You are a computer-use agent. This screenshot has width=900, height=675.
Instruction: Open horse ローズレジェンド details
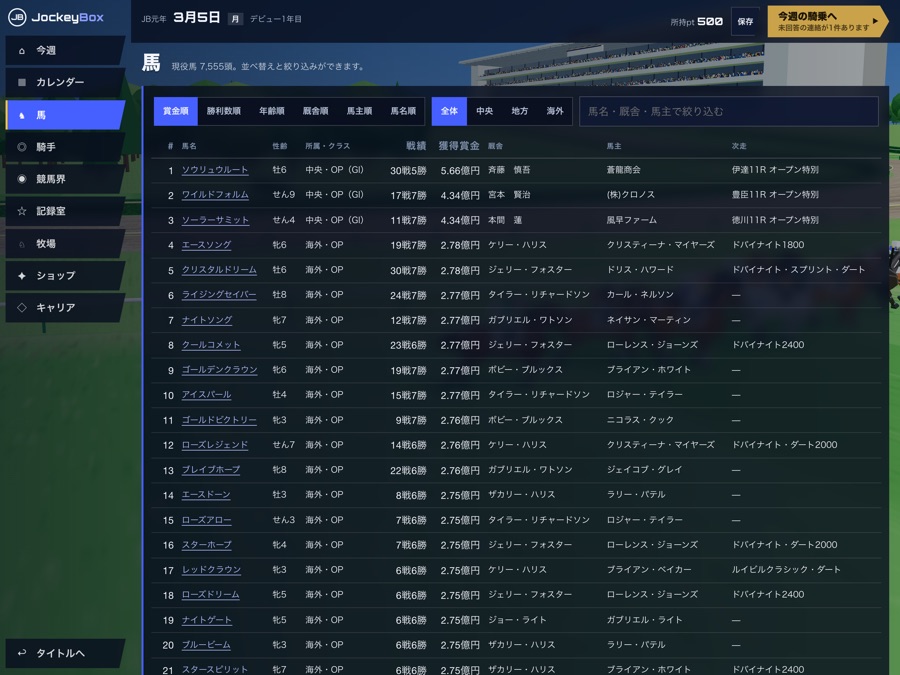[215, 445]
